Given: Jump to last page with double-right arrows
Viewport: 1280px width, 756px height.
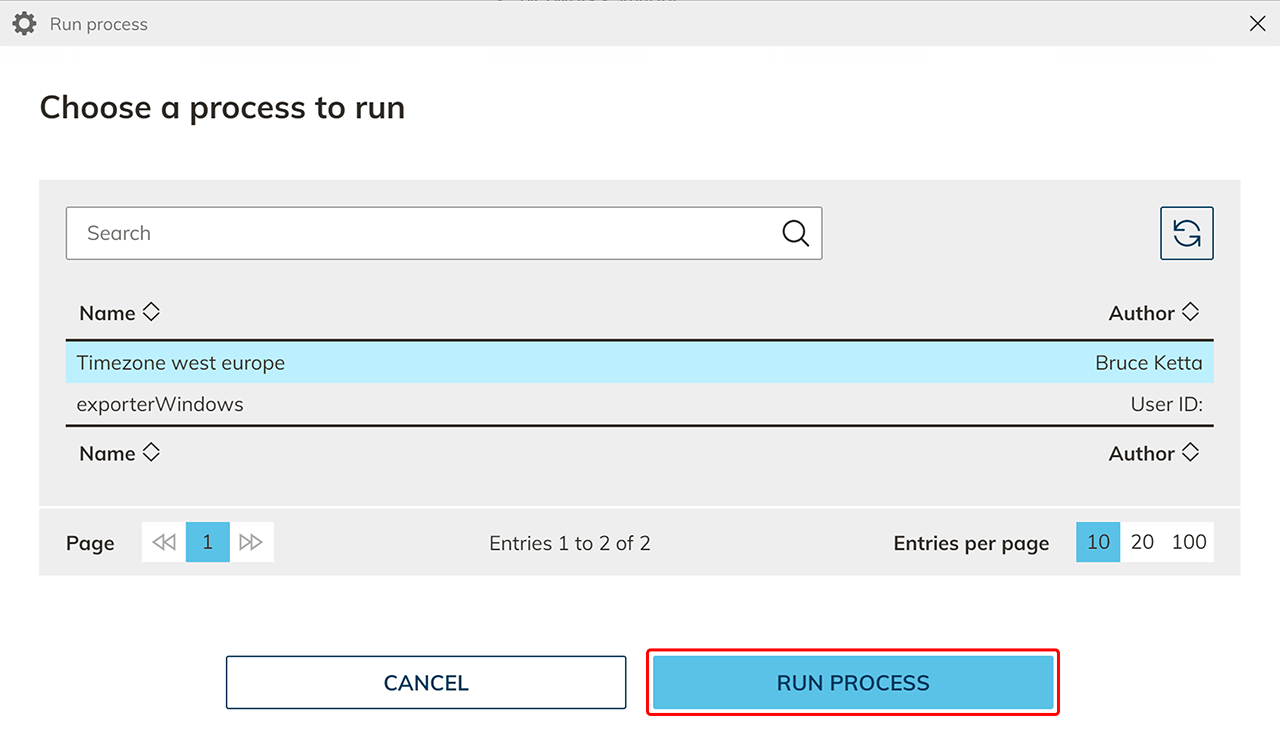Looking at the screenshot, I should (251, 542).
